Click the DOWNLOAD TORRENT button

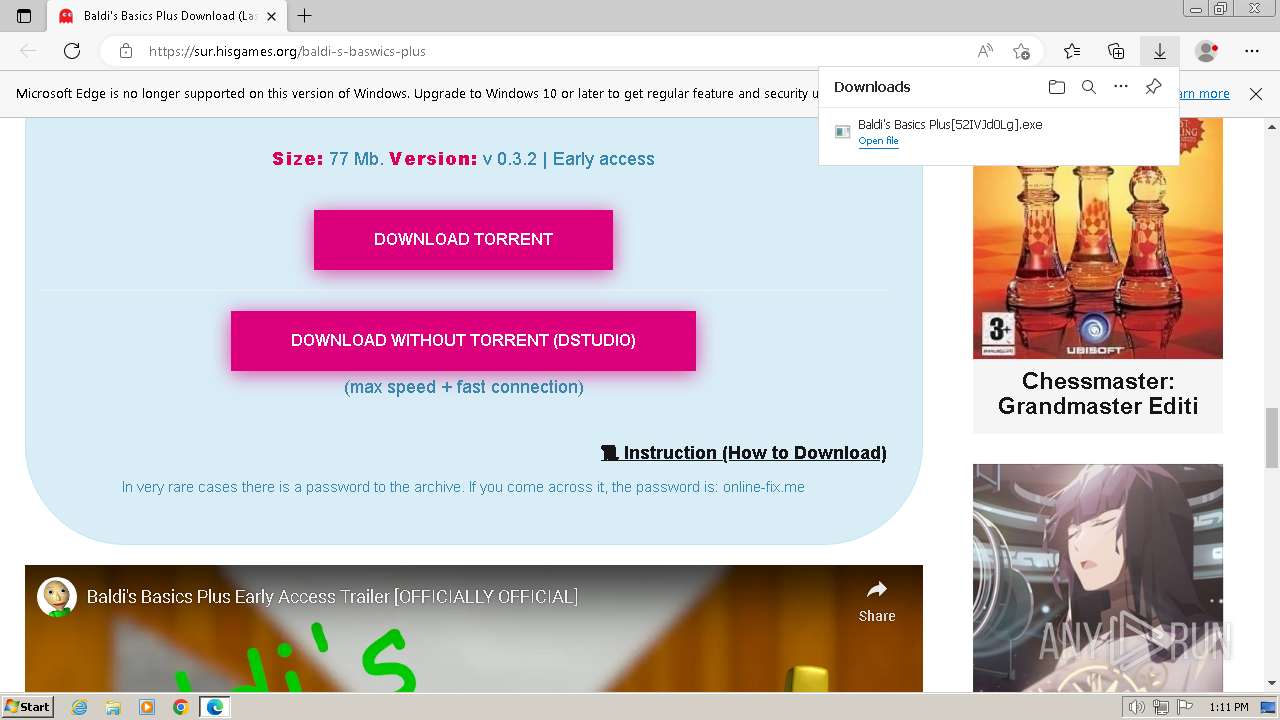463,240
